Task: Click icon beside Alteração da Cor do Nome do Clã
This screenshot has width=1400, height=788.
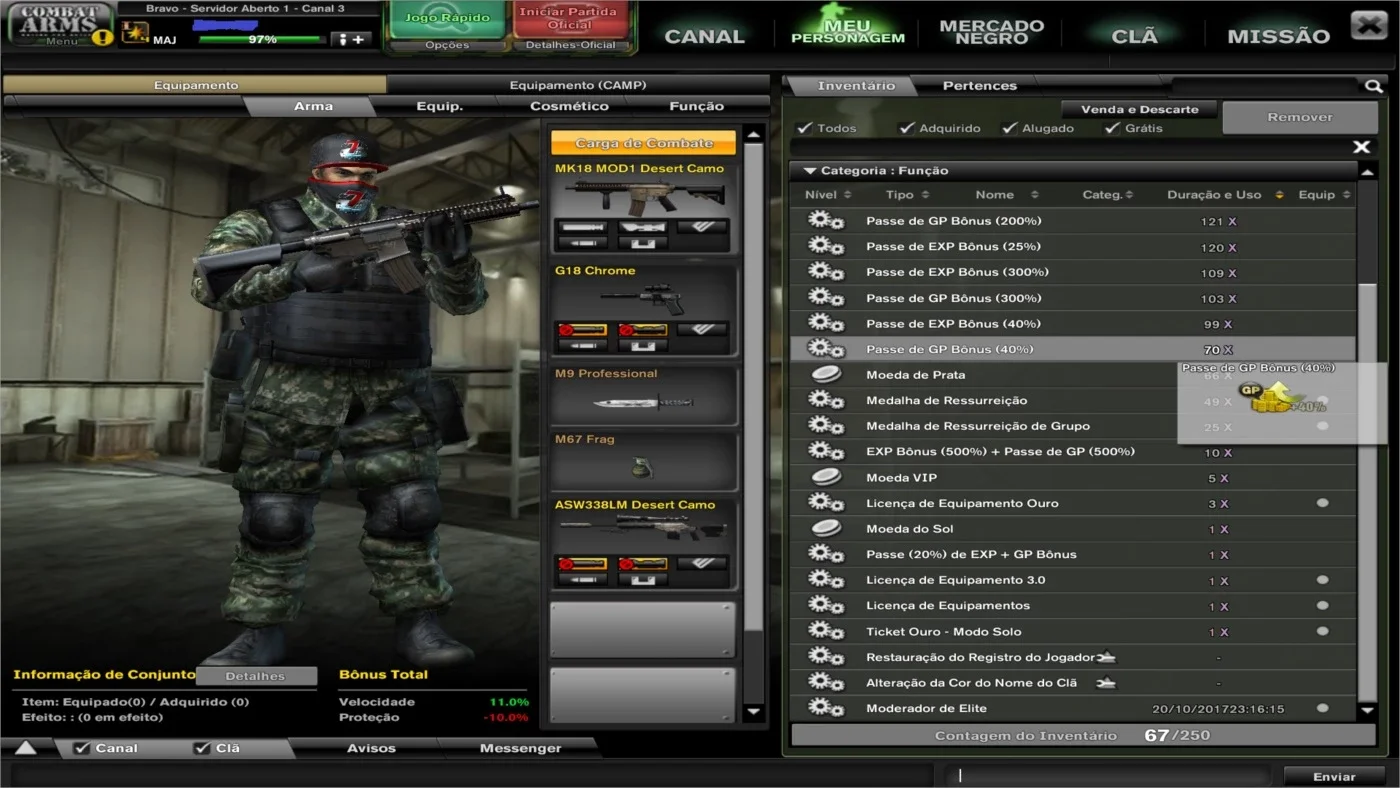Action: click(1105, 683)
